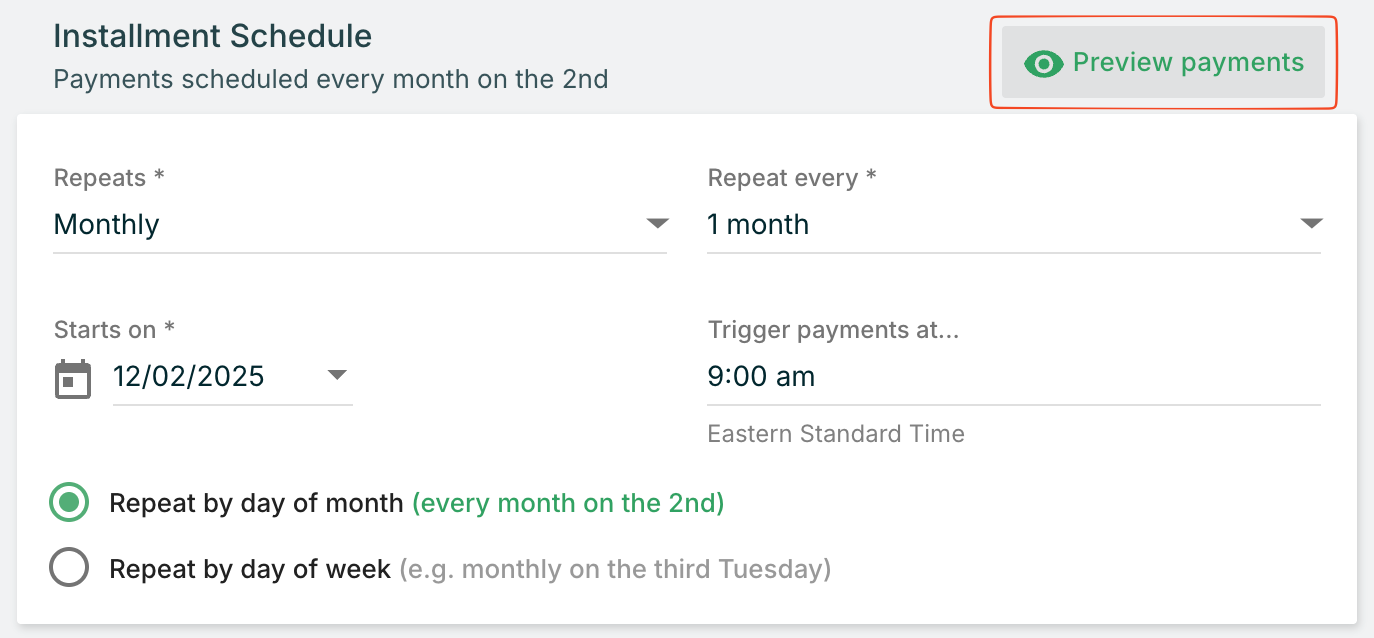Choose Repeat by day of week radio
Screen dimensions: 1374x638
[69, 569]
